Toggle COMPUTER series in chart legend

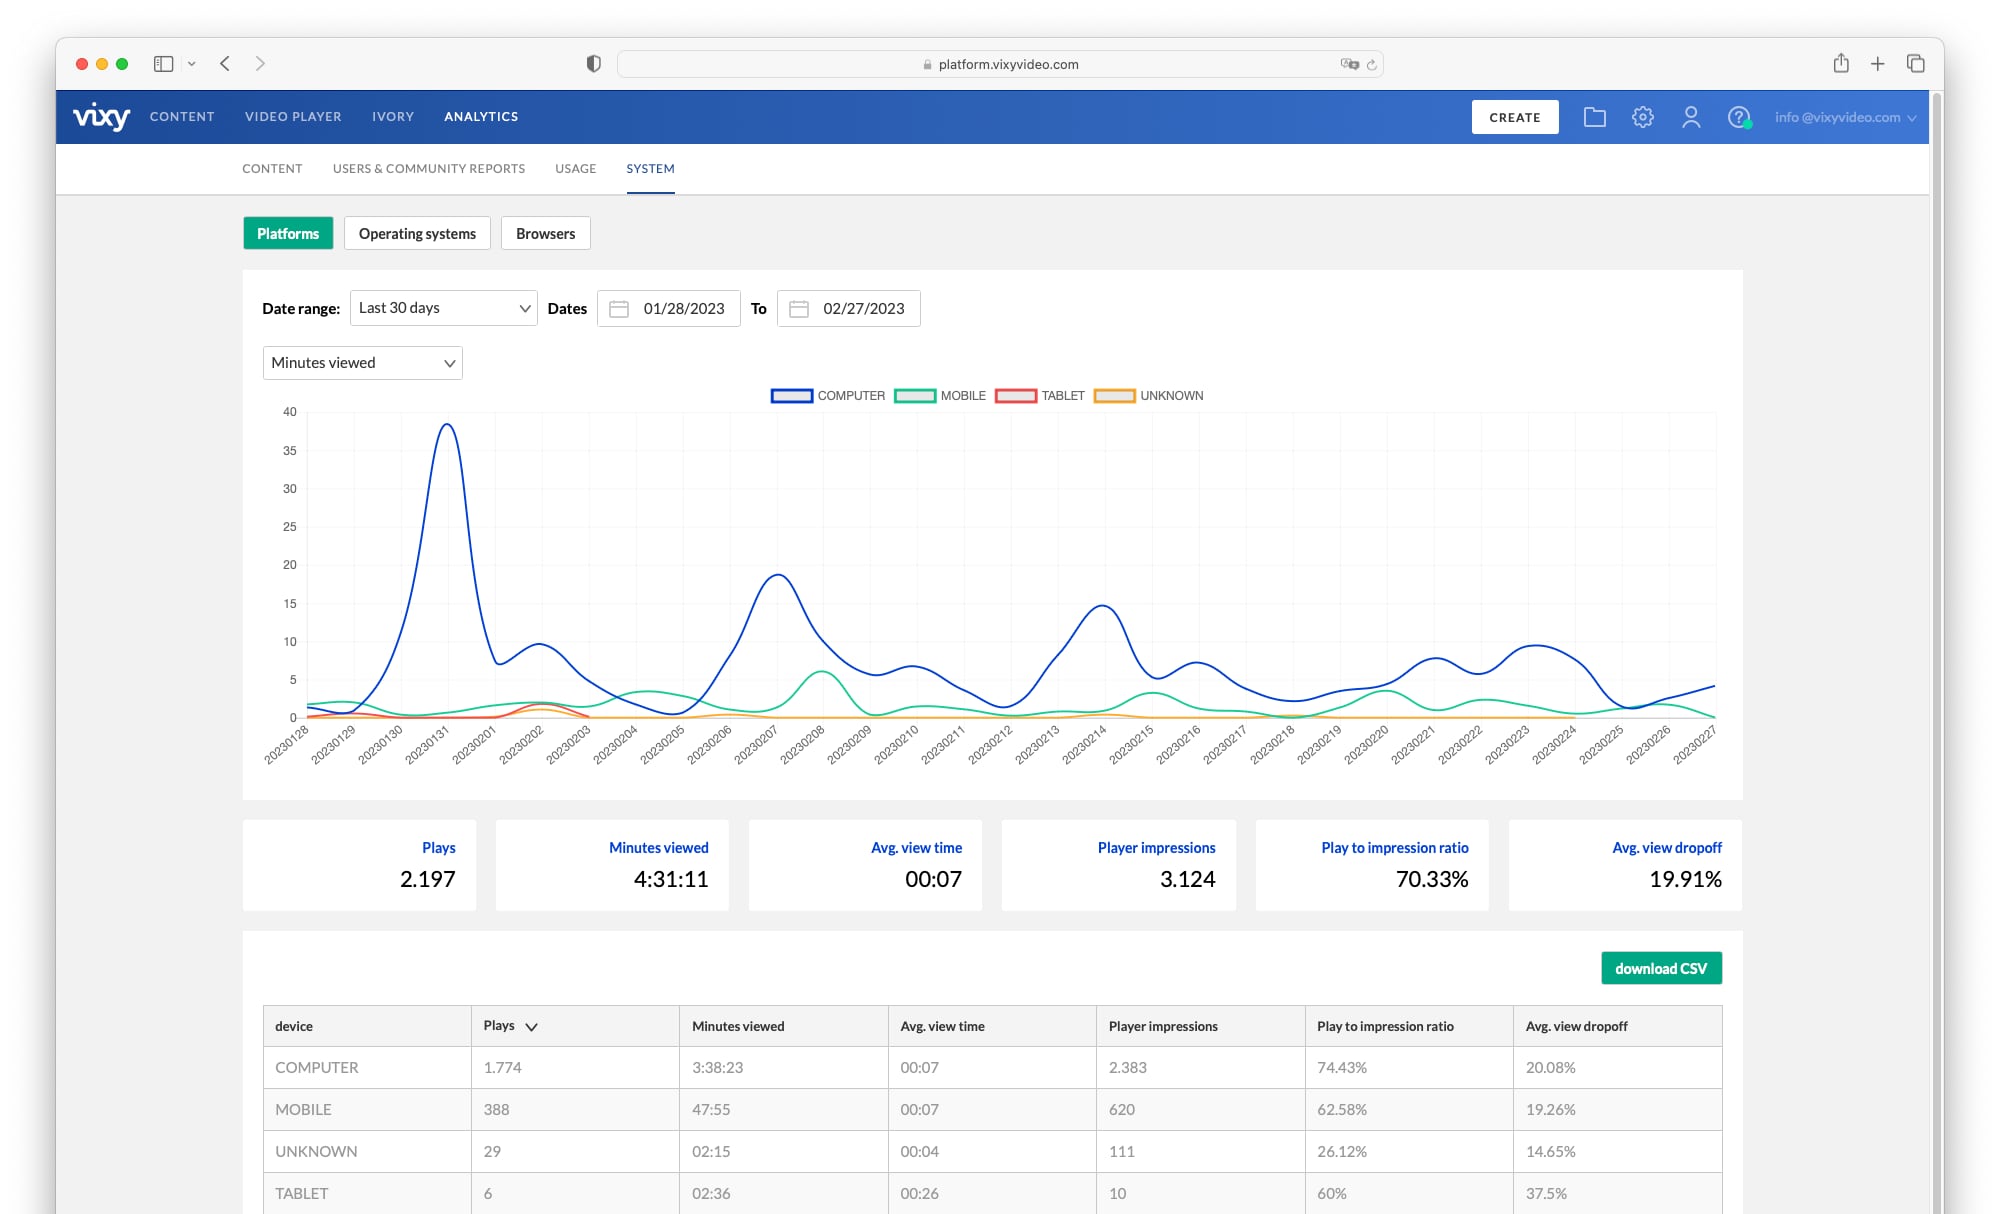828,396
